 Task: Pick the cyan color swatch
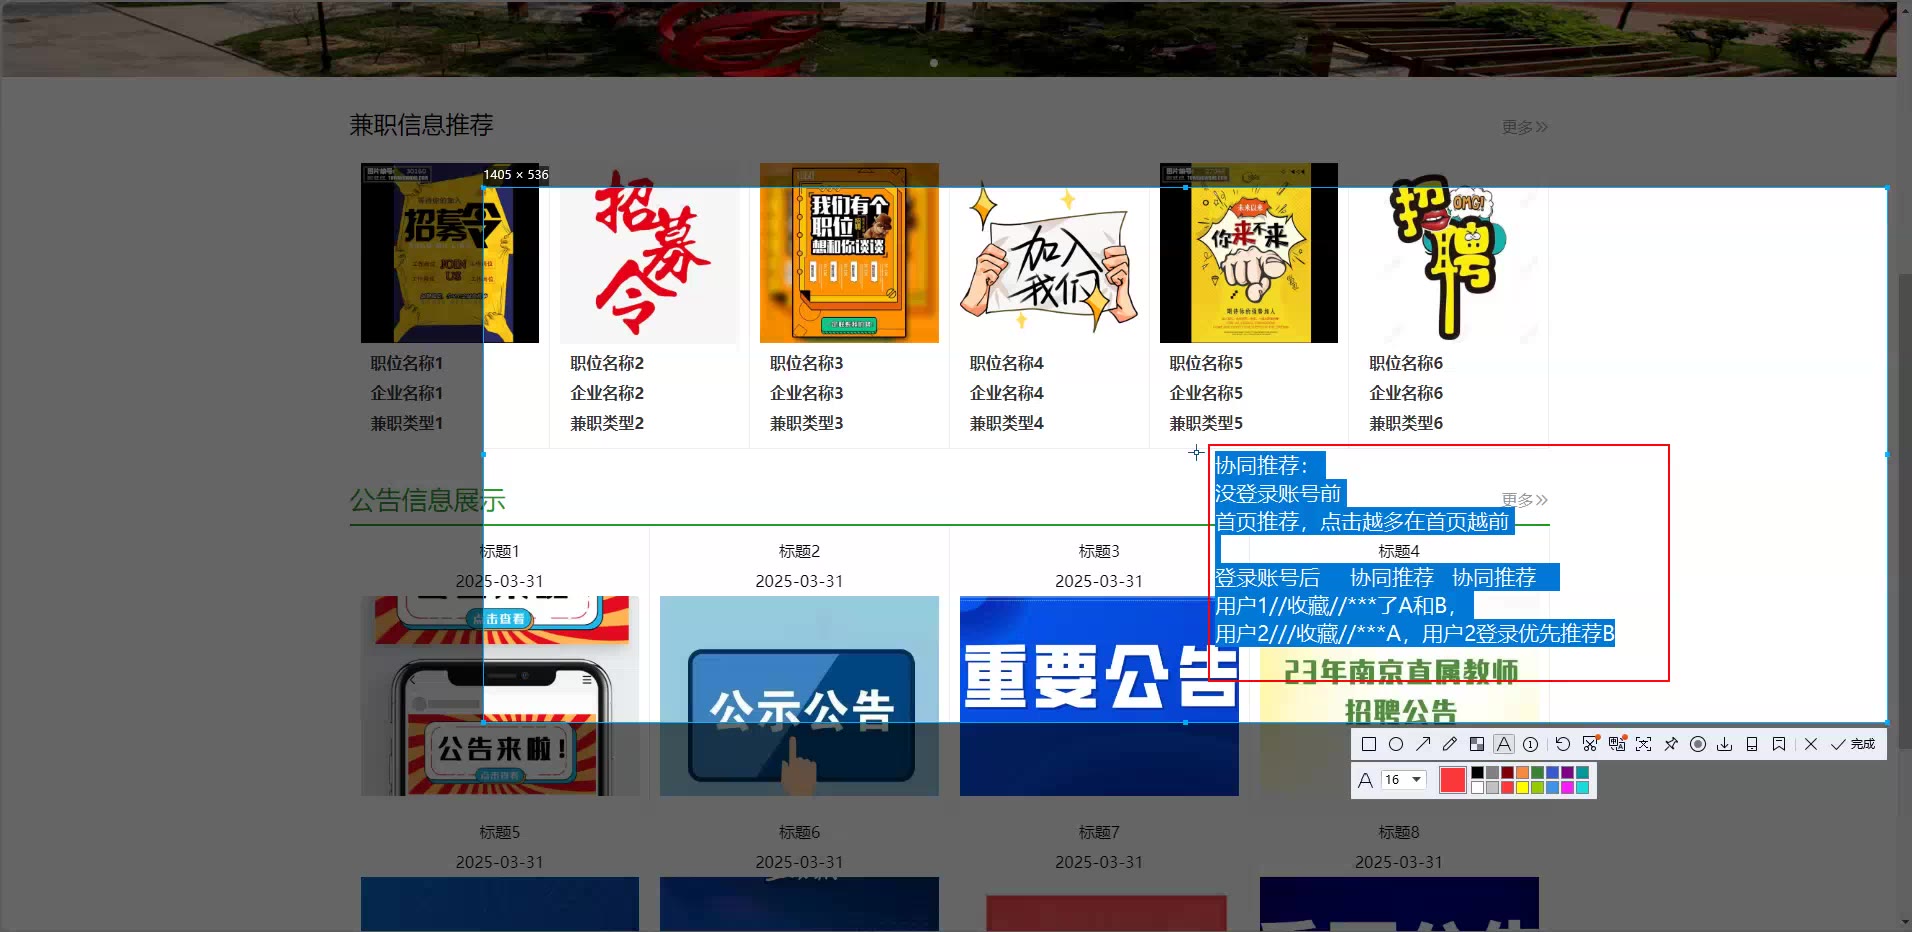click(x=1582, y=788)
